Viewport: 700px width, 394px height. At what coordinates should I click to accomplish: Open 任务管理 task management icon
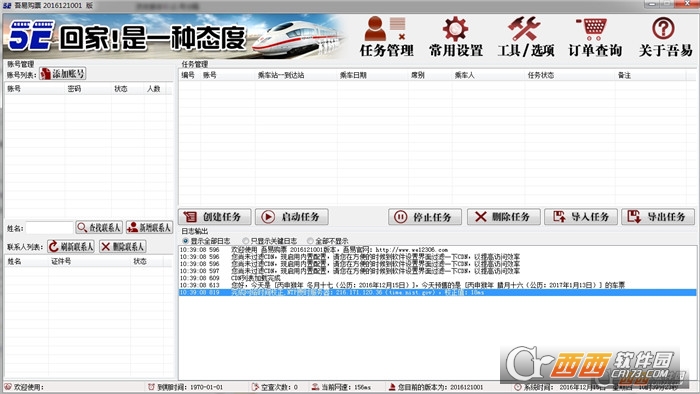[386, 37]
